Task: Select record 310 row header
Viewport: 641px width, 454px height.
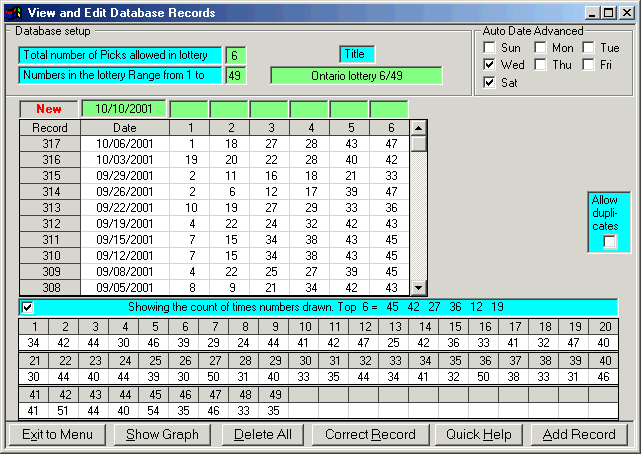Action: 50,255
